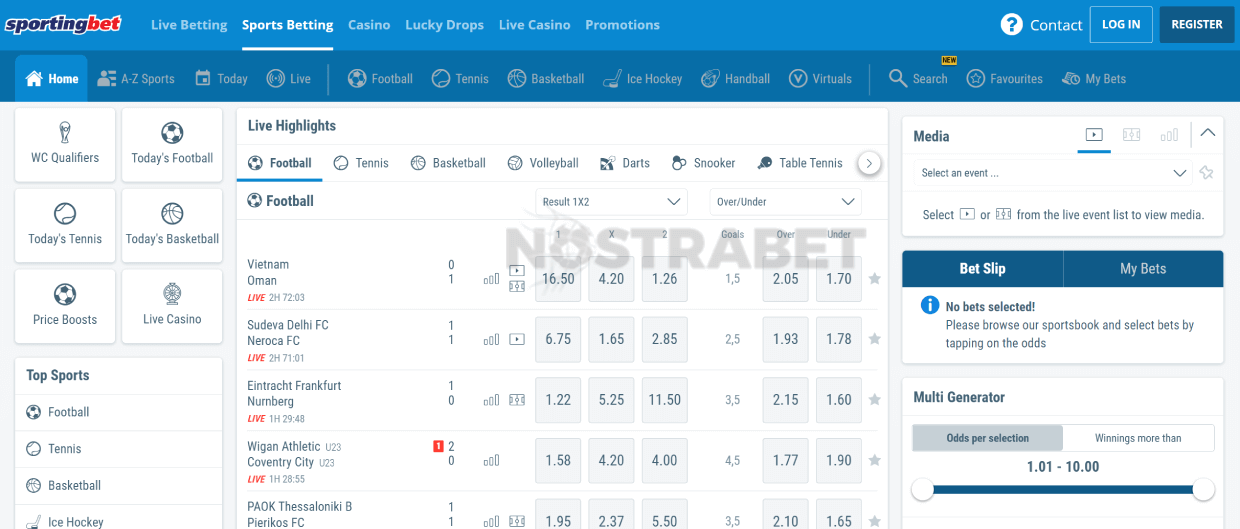Open statistics icon for Wigan Athletic match
Image resolution: width=1240 pixels, height=529 pixels.
pos(491,461)
